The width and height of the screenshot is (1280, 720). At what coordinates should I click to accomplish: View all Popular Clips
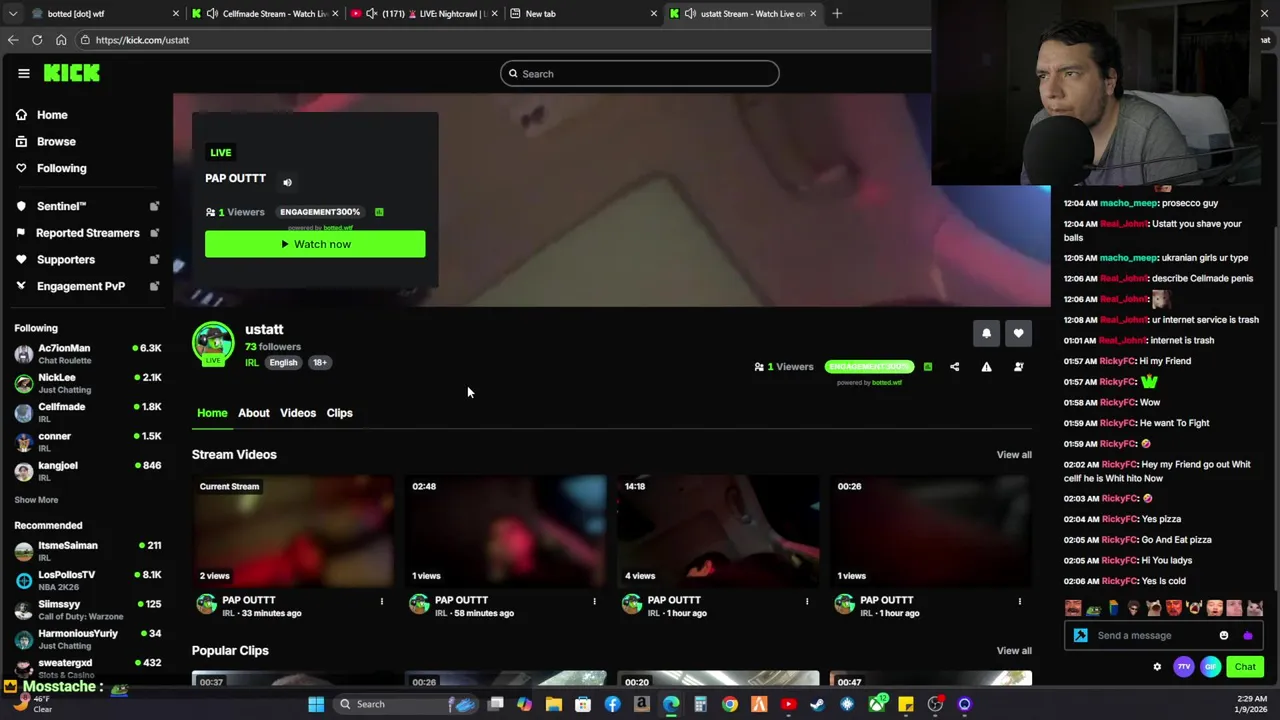click(1014, 651)
